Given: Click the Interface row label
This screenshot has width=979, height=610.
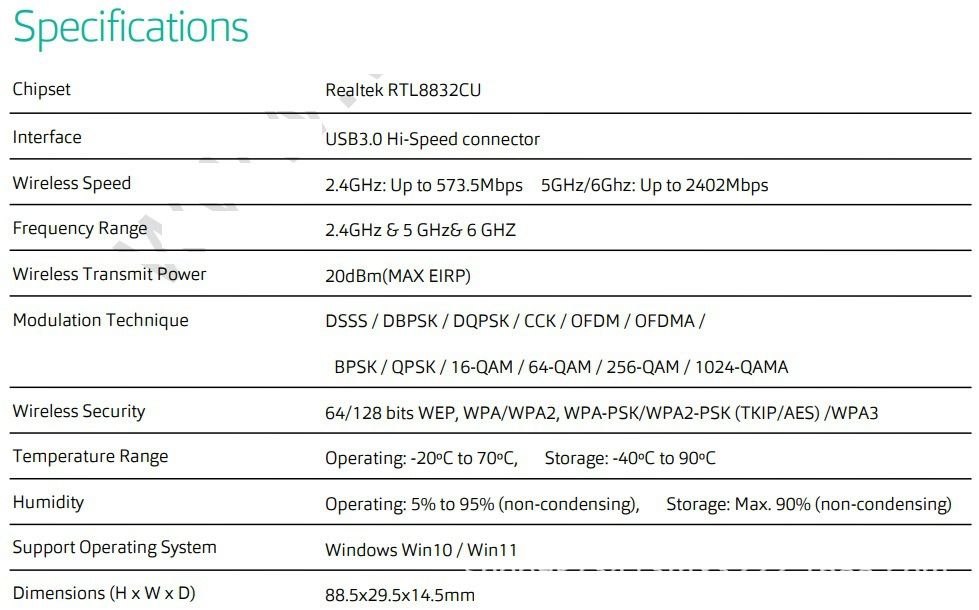Looking at the screenshot, I should (47, 137).
